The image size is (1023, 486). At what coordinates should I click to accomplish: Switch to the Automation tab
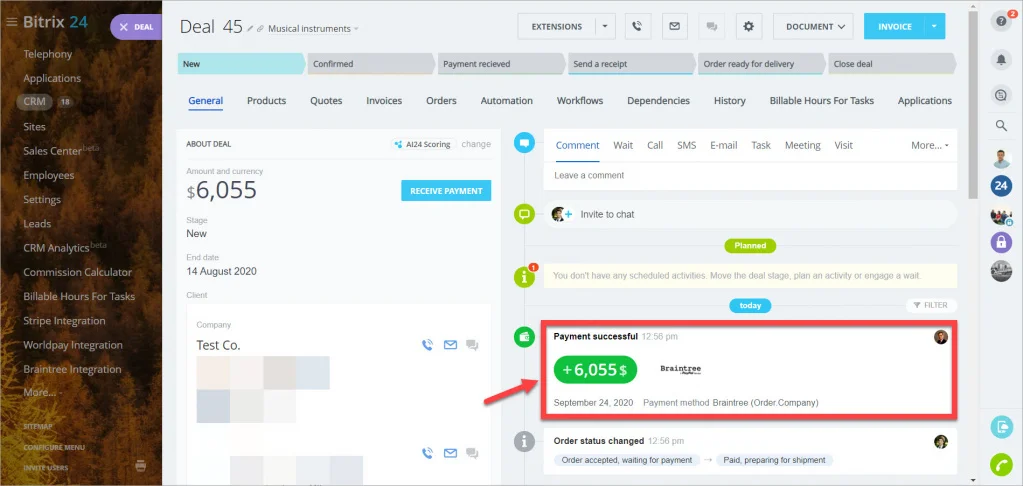506,100
